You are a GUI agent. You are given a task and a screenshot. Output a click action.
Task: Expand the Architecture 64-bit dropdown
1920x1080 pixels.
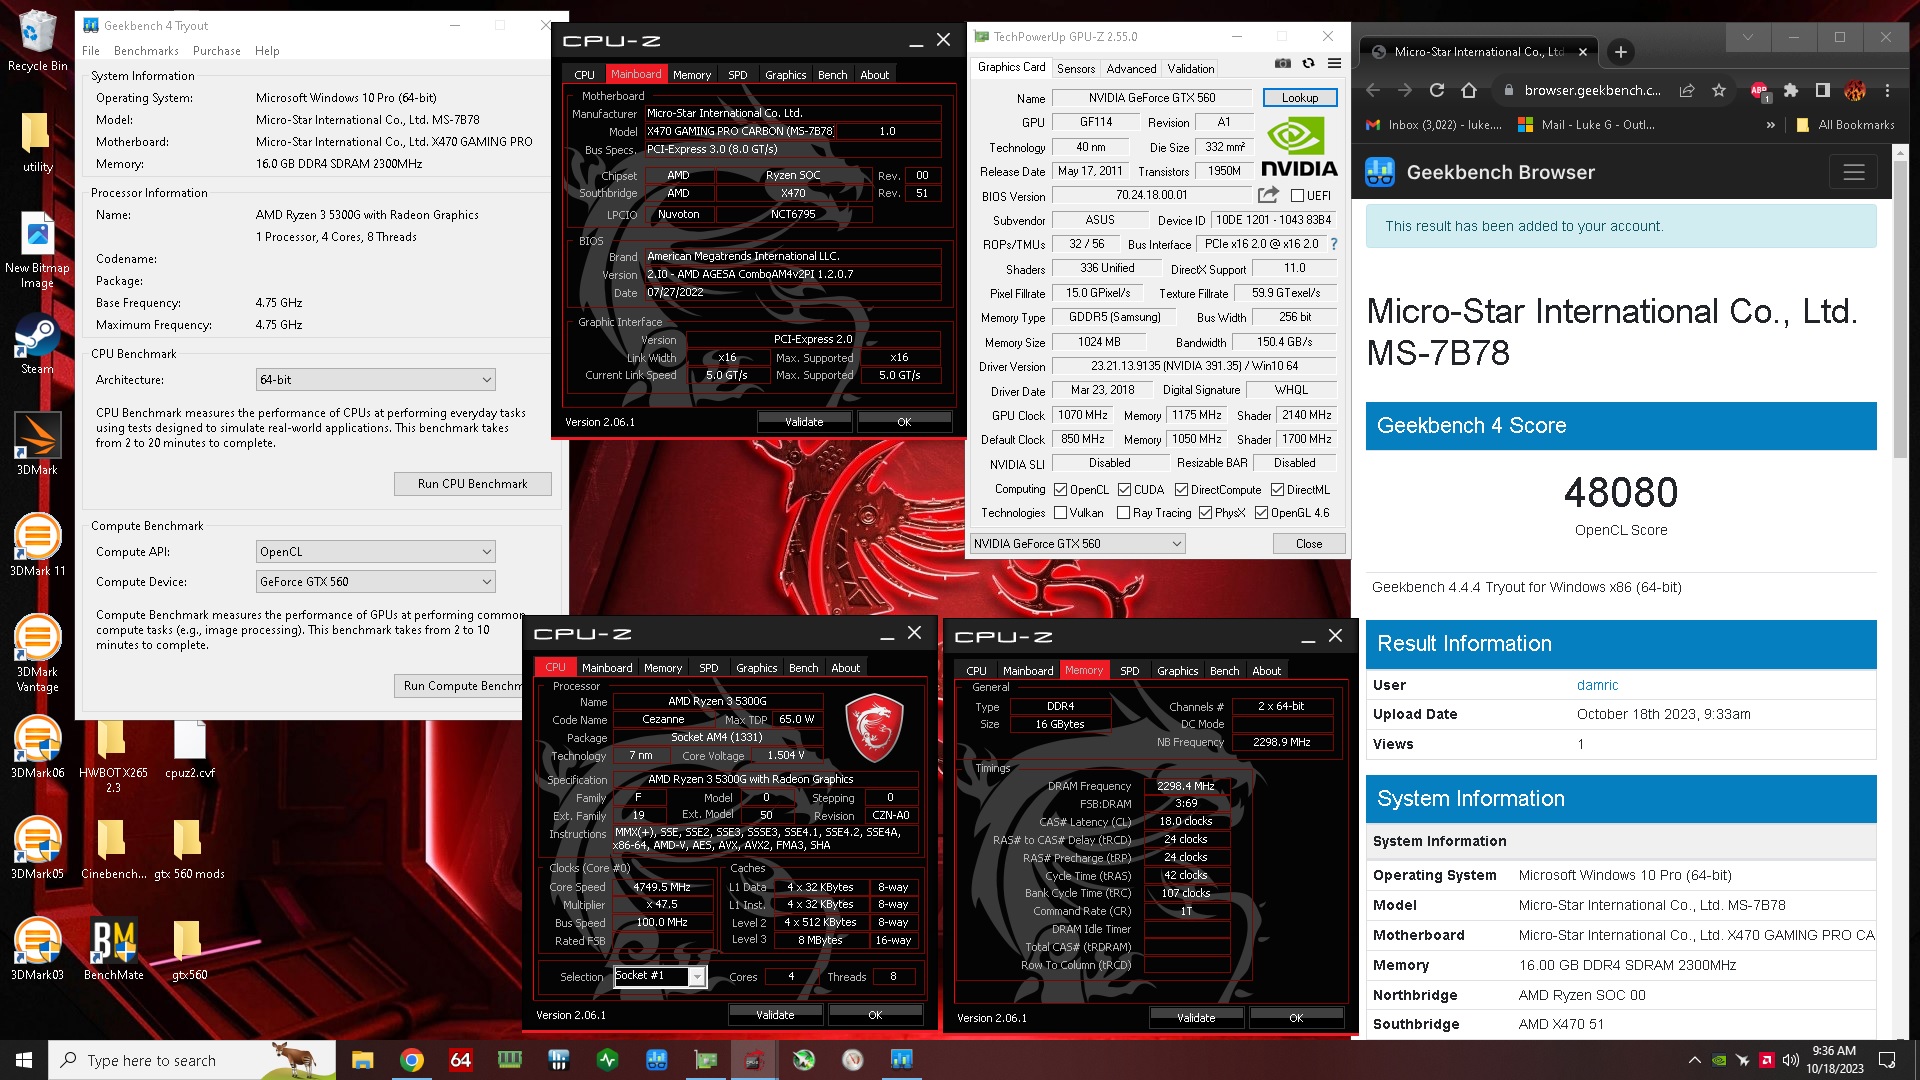[x=376, y=380]
